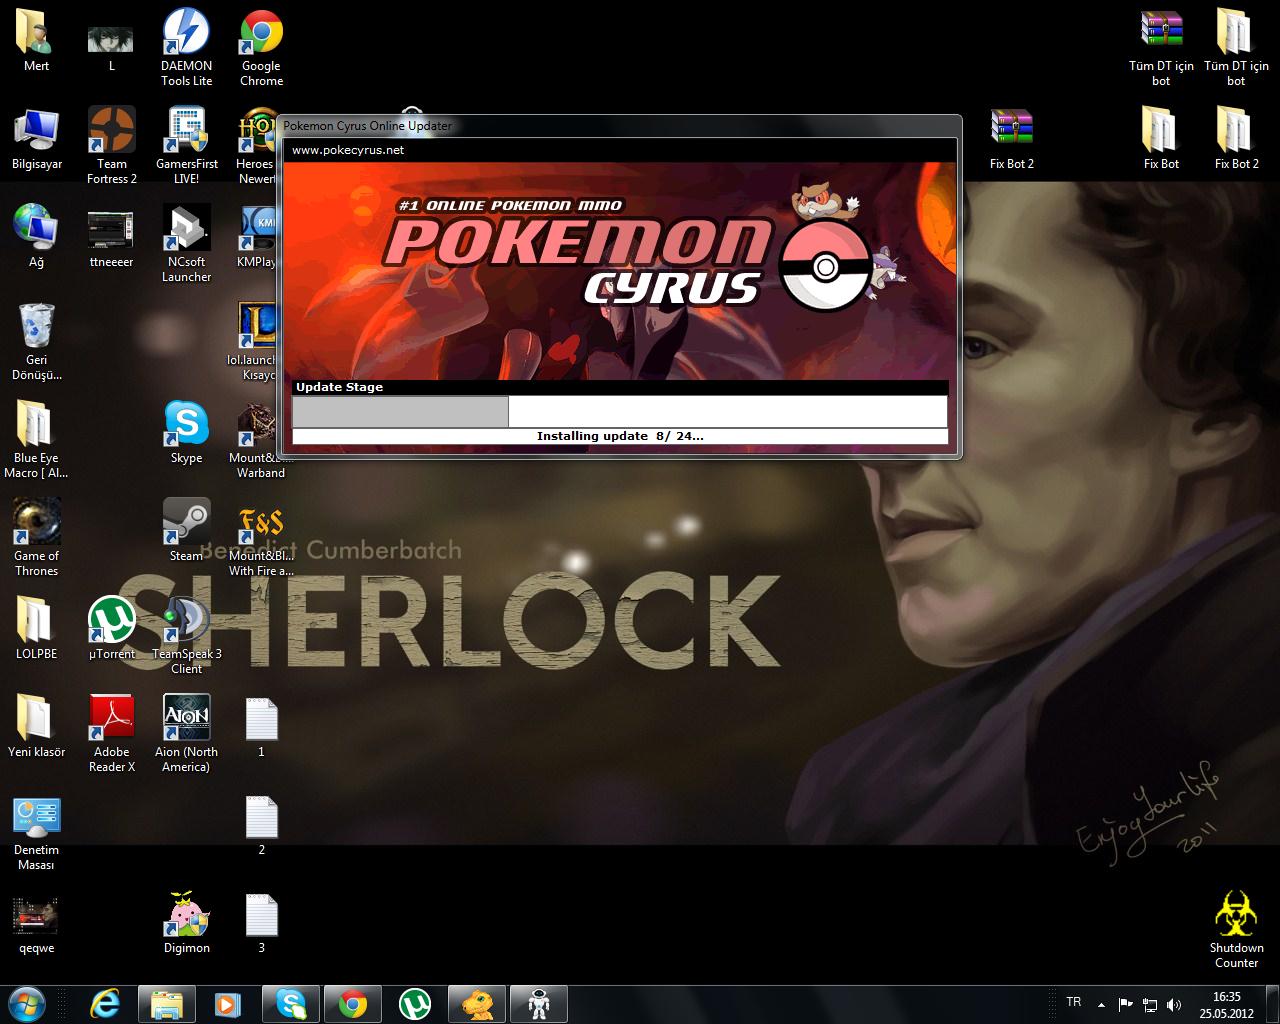Open the Geri Dönüşü recycle bin
Screen dimensions: 1280x1024
(36, 342)
